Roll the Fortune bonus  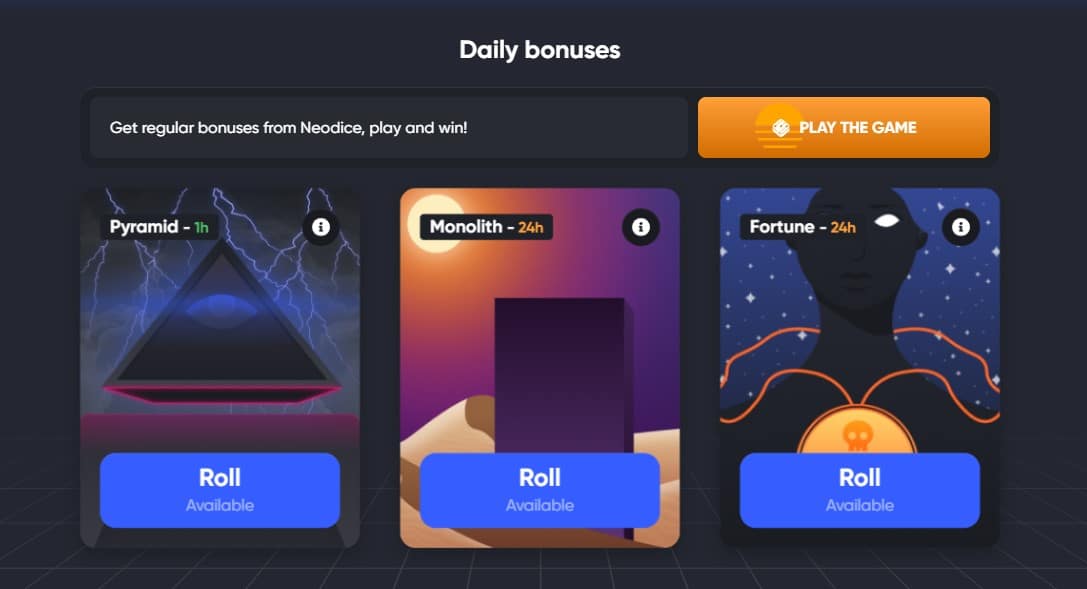click(860, 490)
